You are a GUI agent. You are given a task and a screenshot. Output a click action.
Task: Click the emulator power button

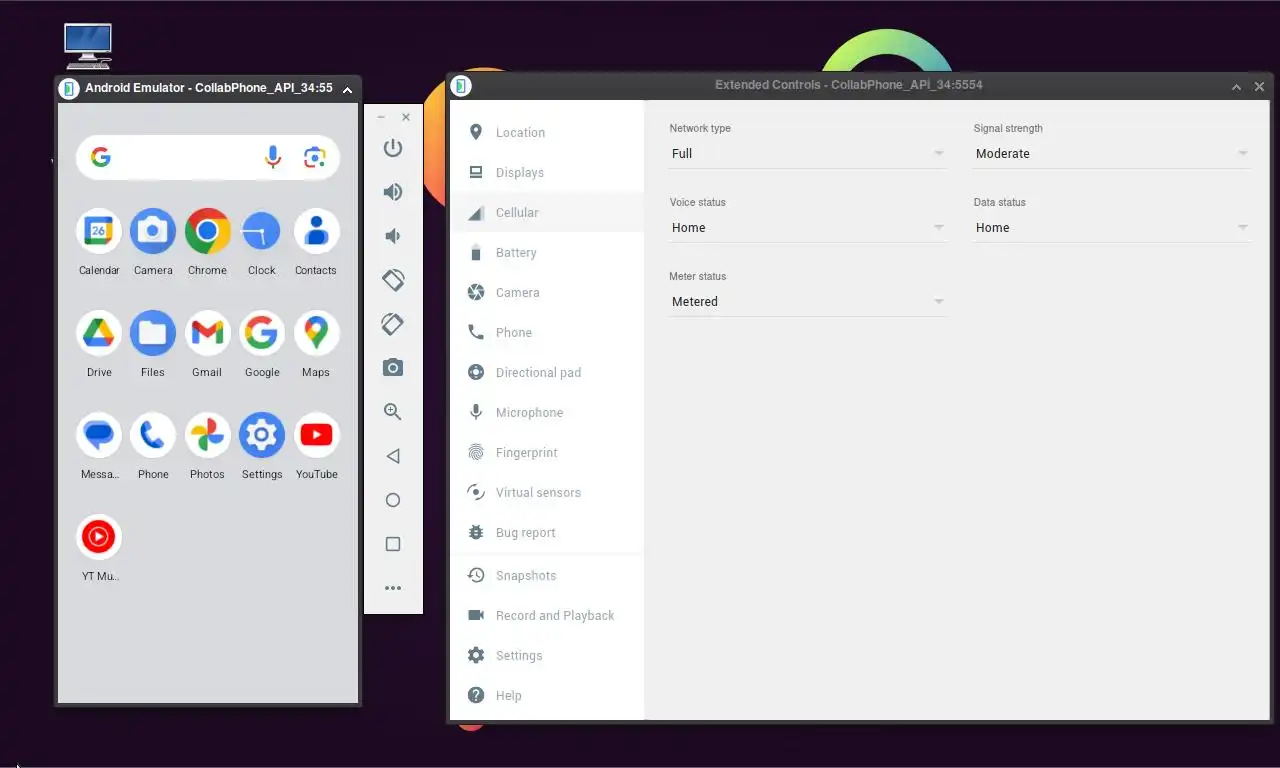(393, 148)
